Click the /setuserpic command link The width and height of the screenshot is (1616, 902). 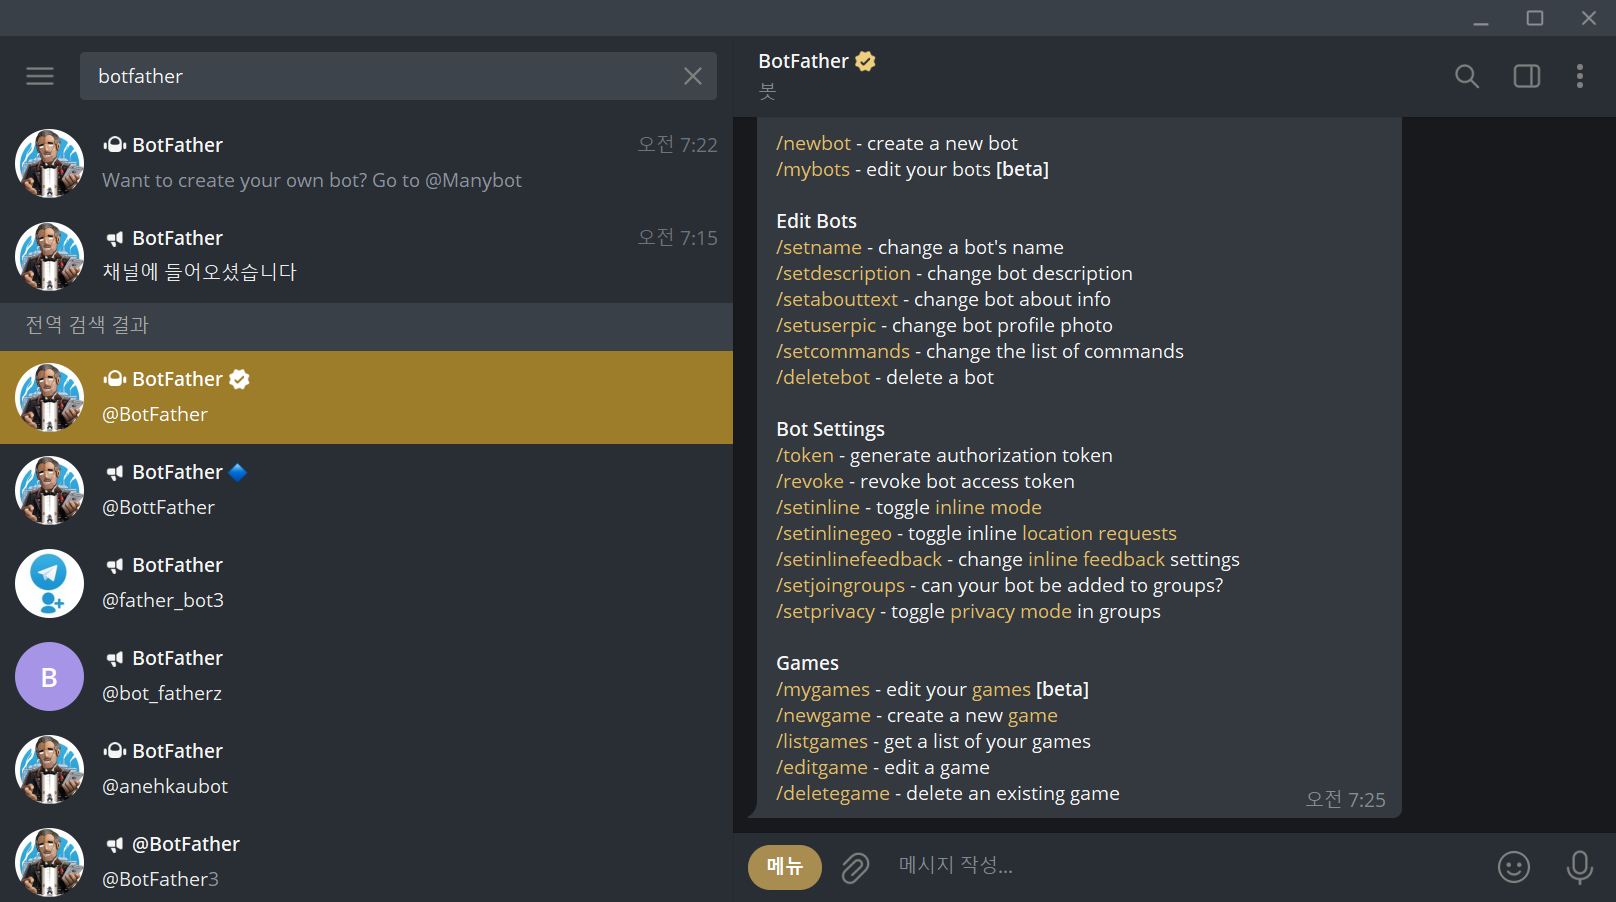tap(826, 325)
